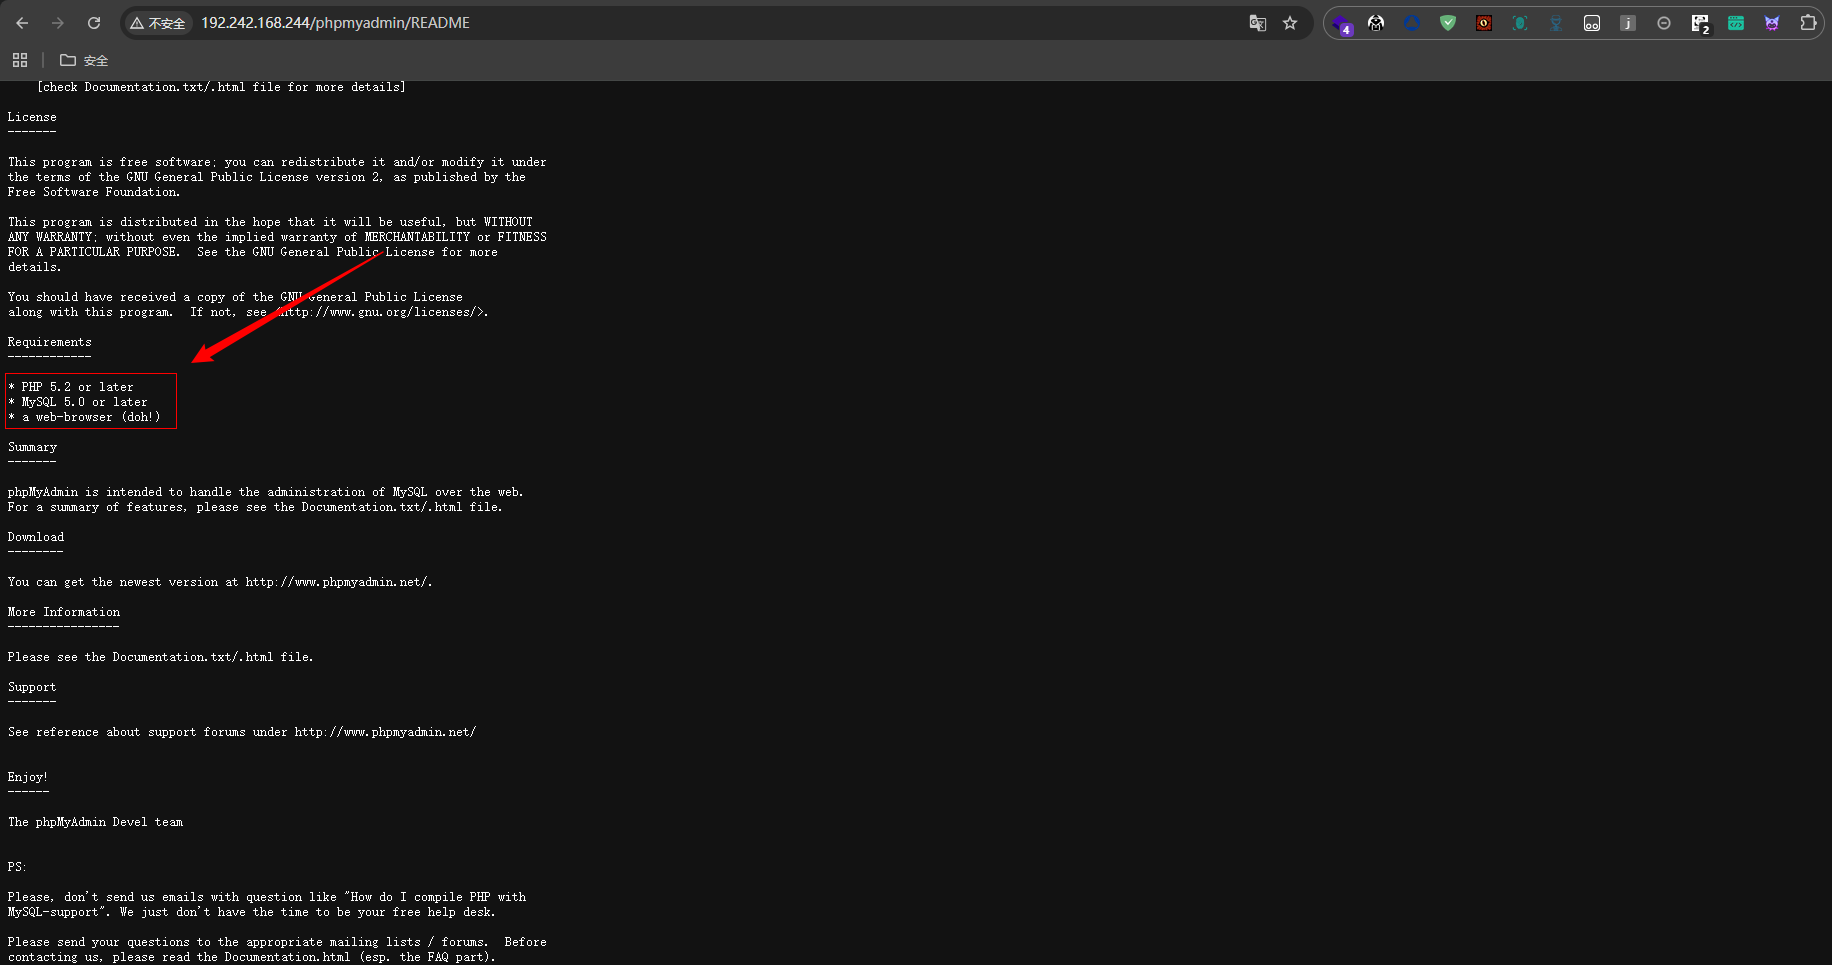1832x965 pixels.
Task: Open the purple cat face extension
Action: tap(1772, 23)
